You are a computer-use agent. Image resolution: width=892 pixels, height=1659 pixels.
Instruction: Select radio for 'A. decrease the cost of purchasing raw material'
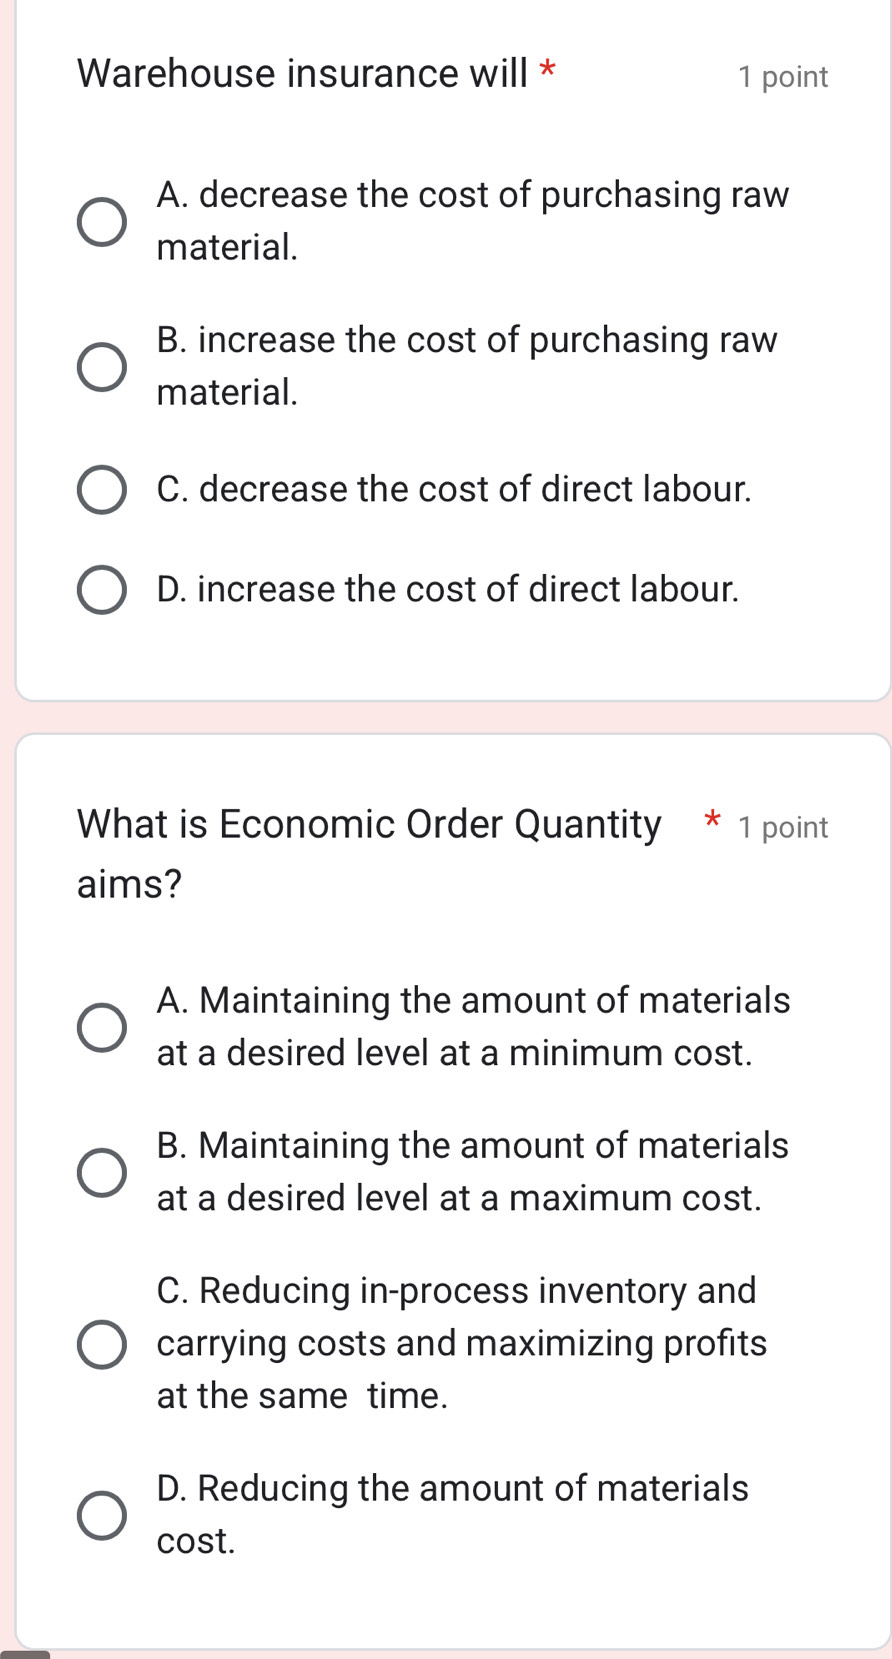pyautogui.click(x=102, y=222)
